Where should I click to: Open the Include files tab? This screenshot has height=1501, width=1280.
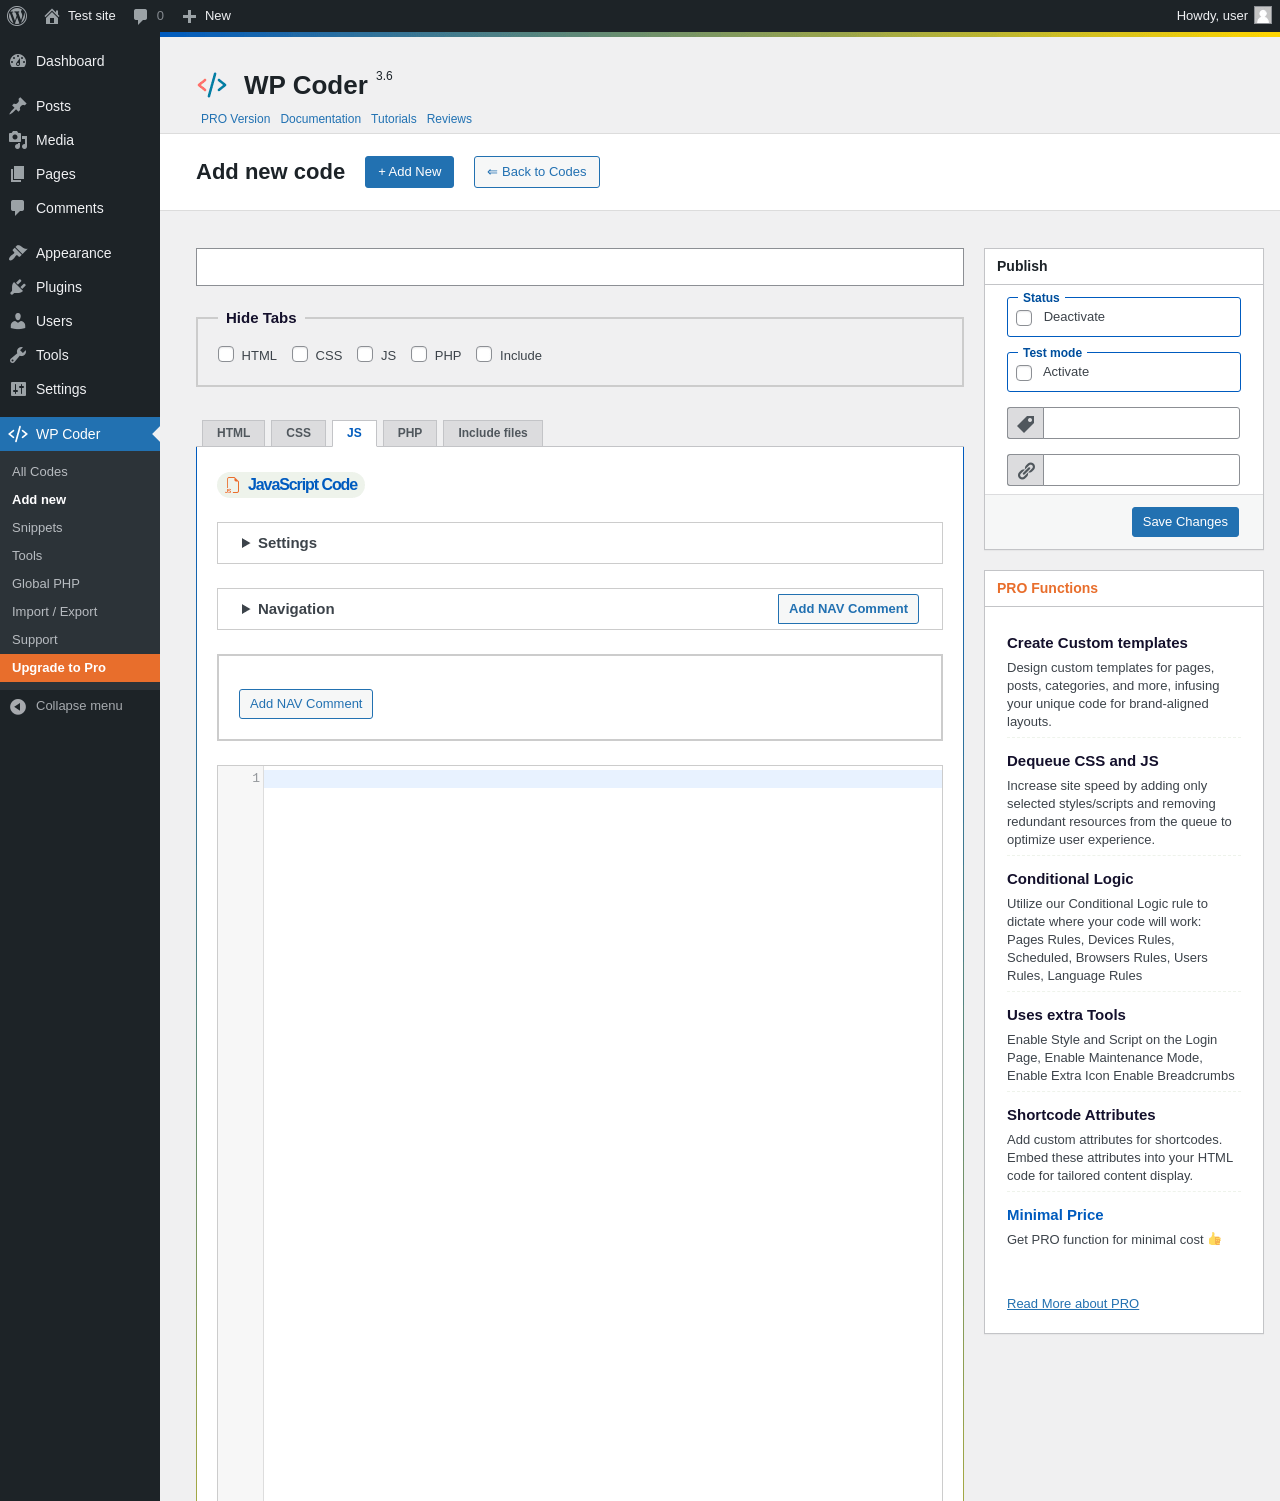coord(493,433)
